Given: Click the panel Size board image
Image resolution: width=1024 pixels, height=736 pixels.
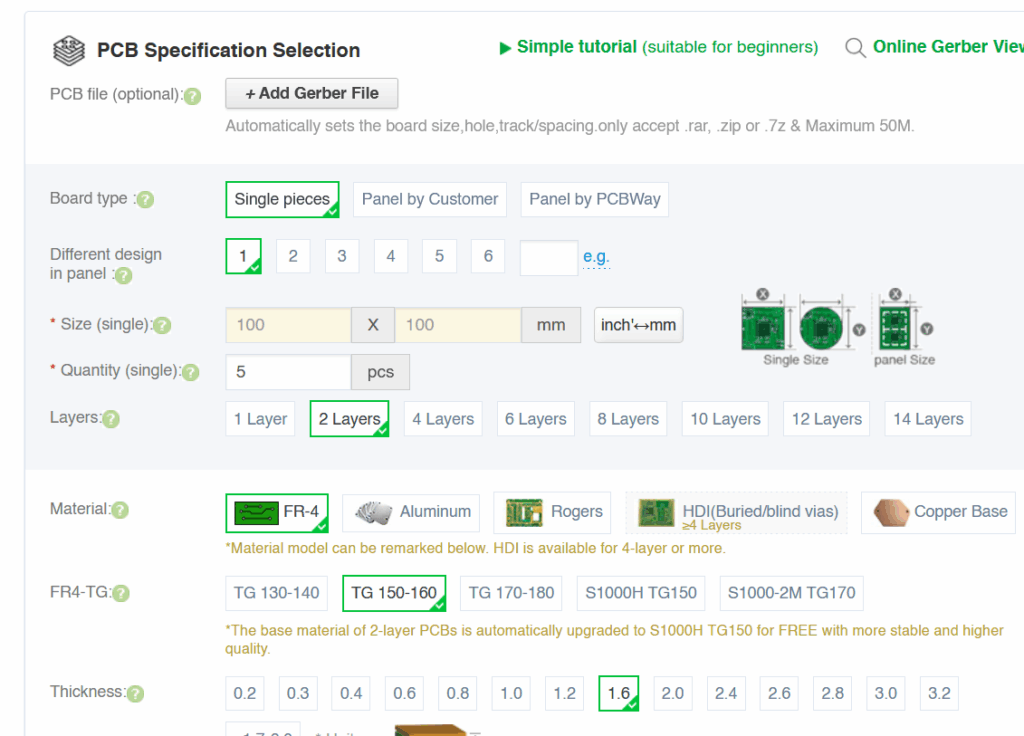Looking at the screenshot, I should tap(895, 328).
